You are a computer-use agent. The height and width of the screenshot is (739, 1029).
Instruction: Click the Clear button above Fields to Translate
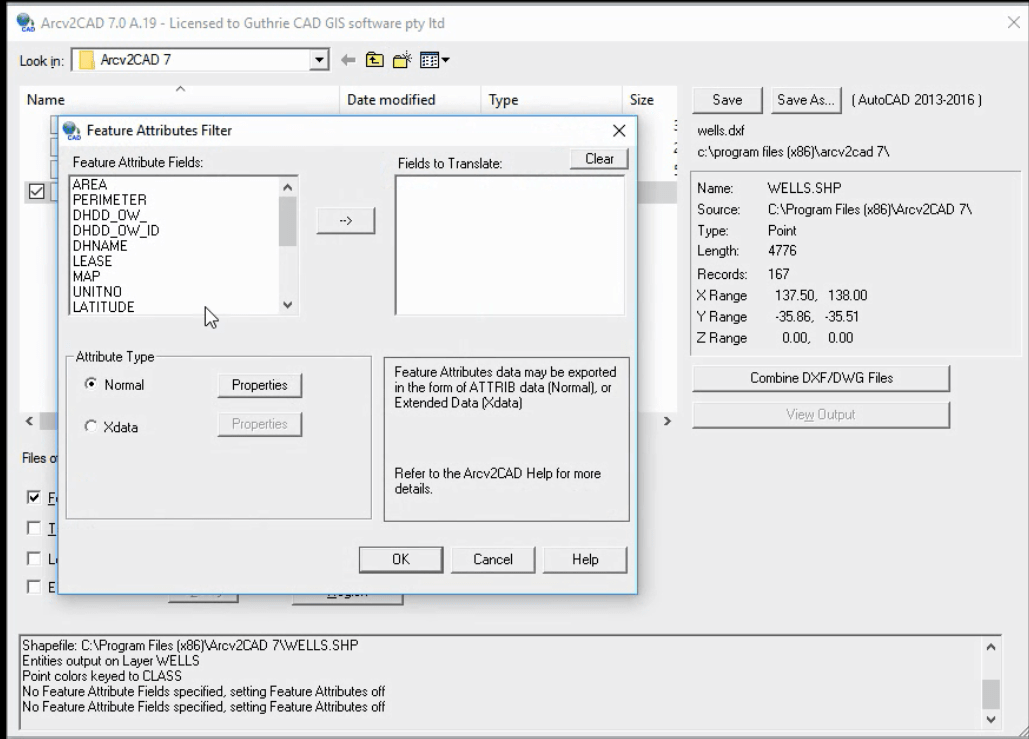point(597,158)
